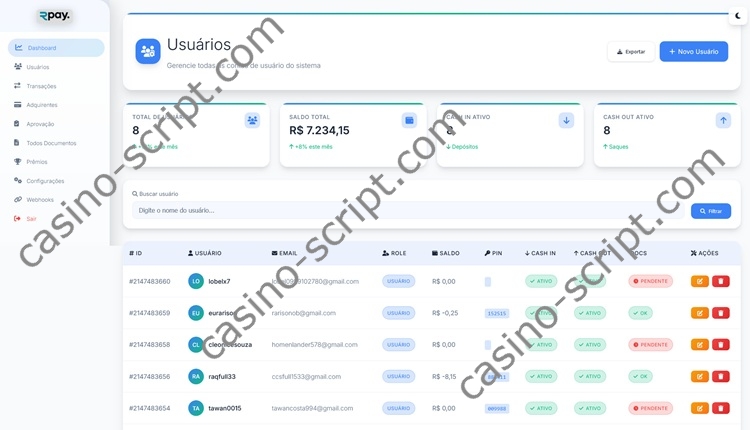Click the Total de Usuários group icon

tap(252, 120)
